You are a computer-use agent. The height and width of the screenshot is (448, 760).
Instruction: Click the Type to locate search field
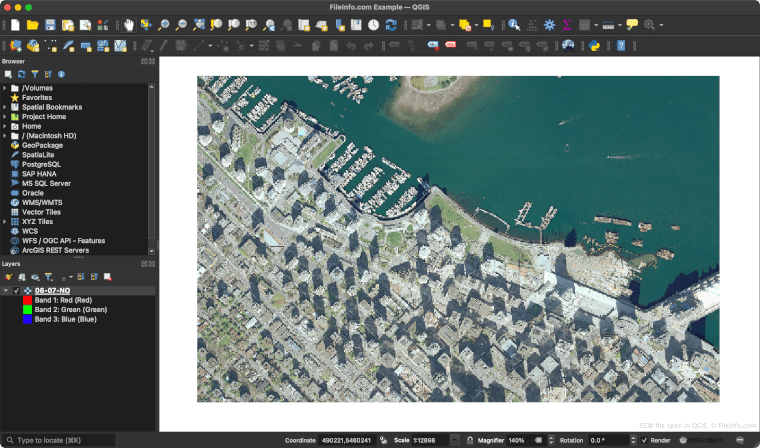coord(60,440)
